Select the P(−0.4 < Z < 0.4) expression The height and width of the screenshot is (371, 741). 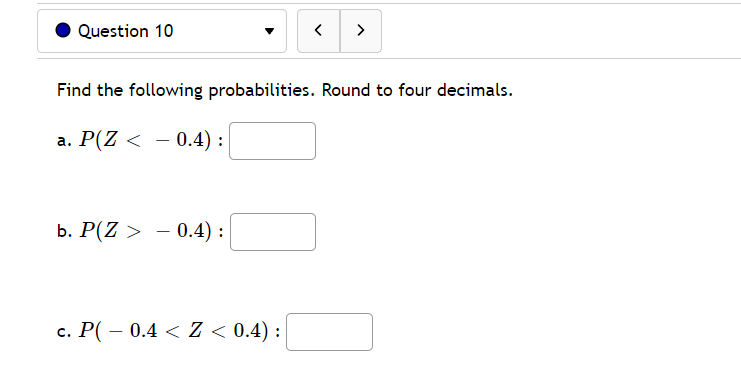173,330
